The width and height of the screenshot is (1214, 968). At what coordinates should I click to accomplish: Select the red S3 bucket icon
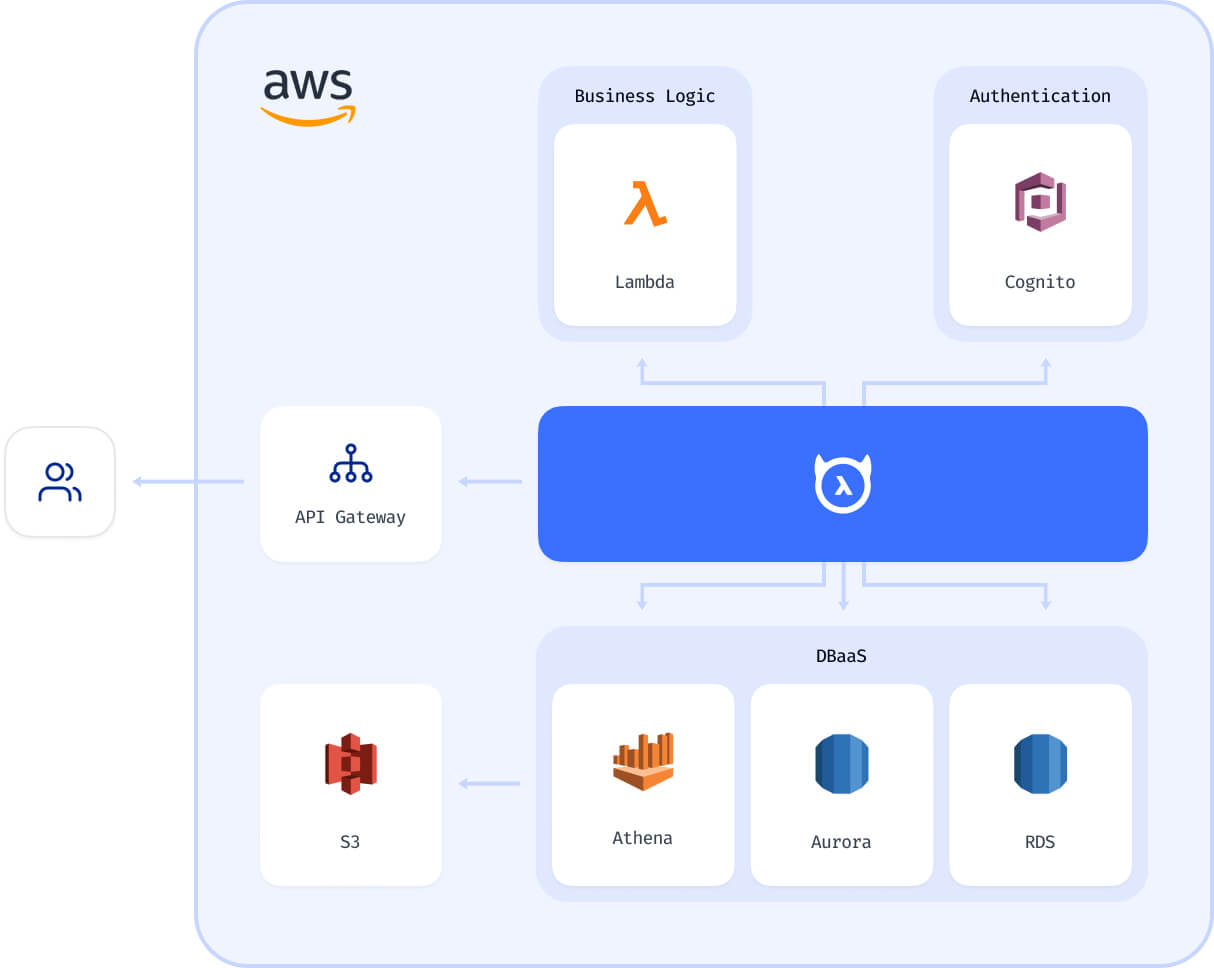[x=350, y=764]
